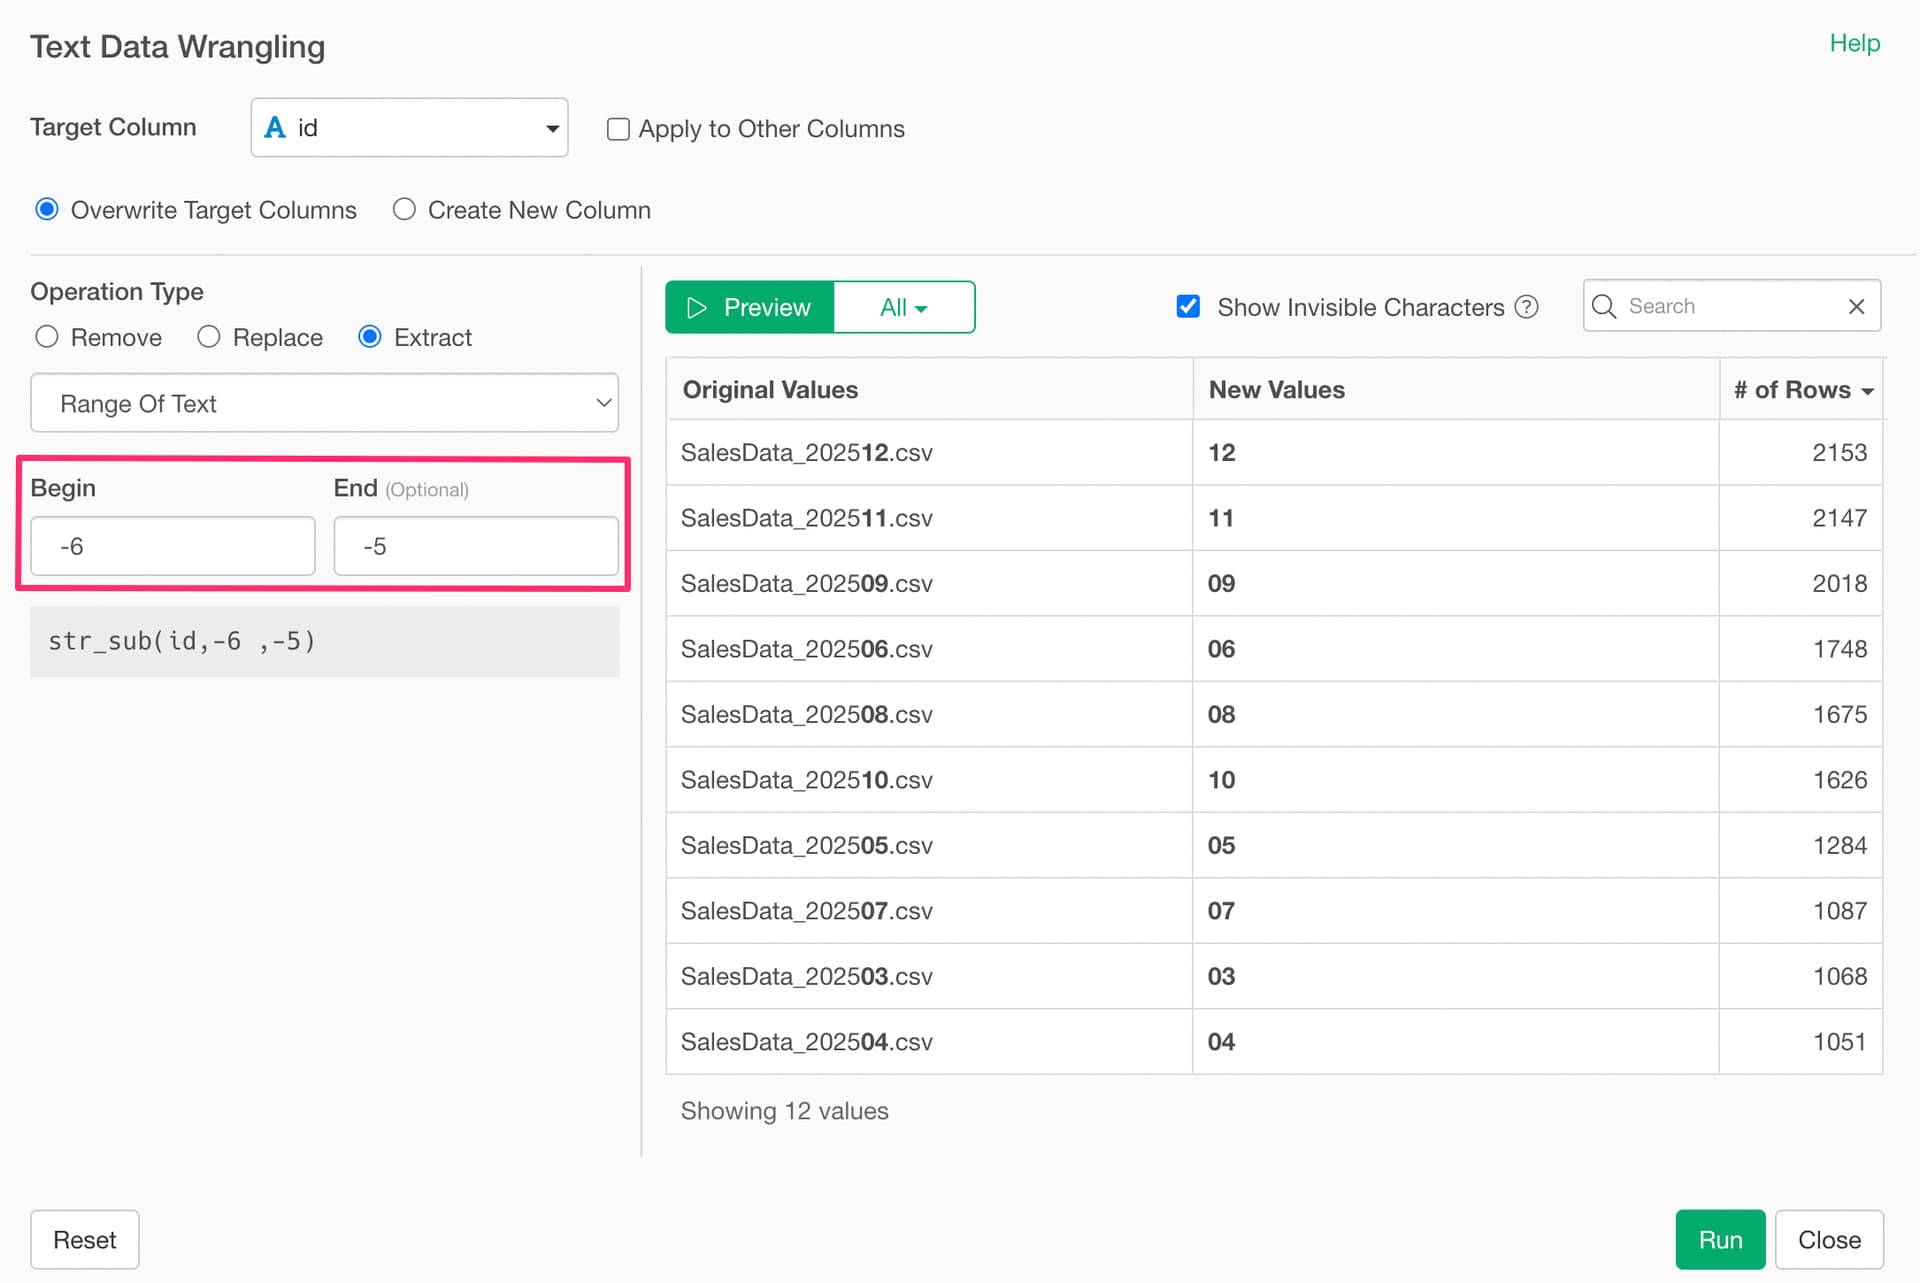Choose the Replace operation type
The width and height of the screenshot is (1920, 1283).
tap(209, 337)
